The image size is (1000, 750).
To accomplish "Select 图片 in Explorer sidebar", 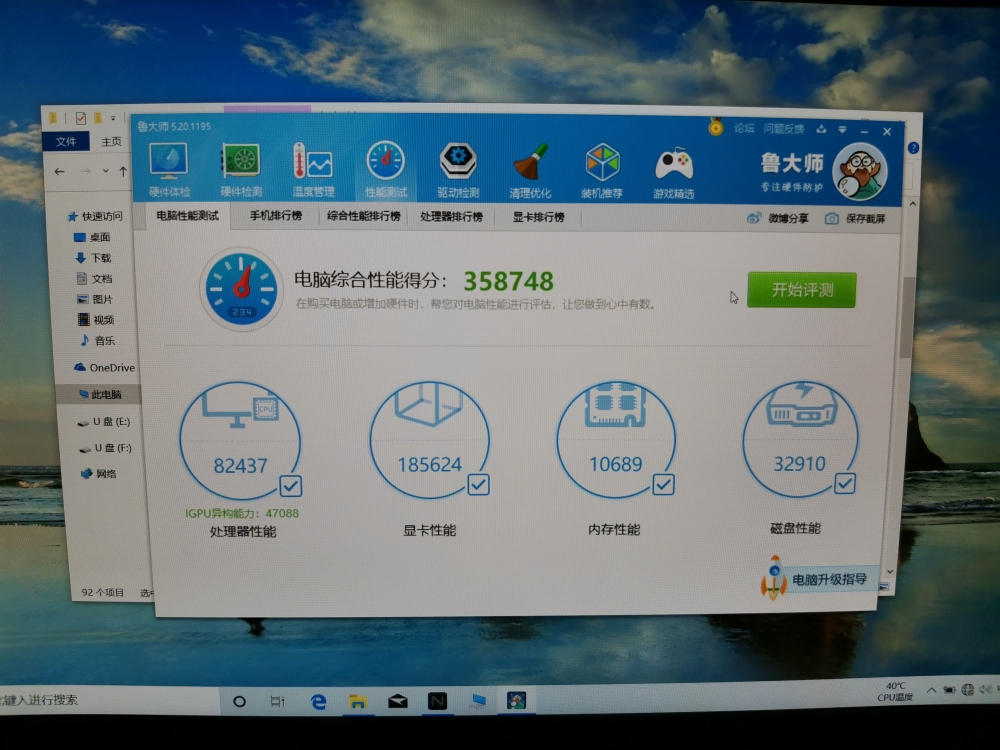I will pyautogui.click(x=94, y=299).
